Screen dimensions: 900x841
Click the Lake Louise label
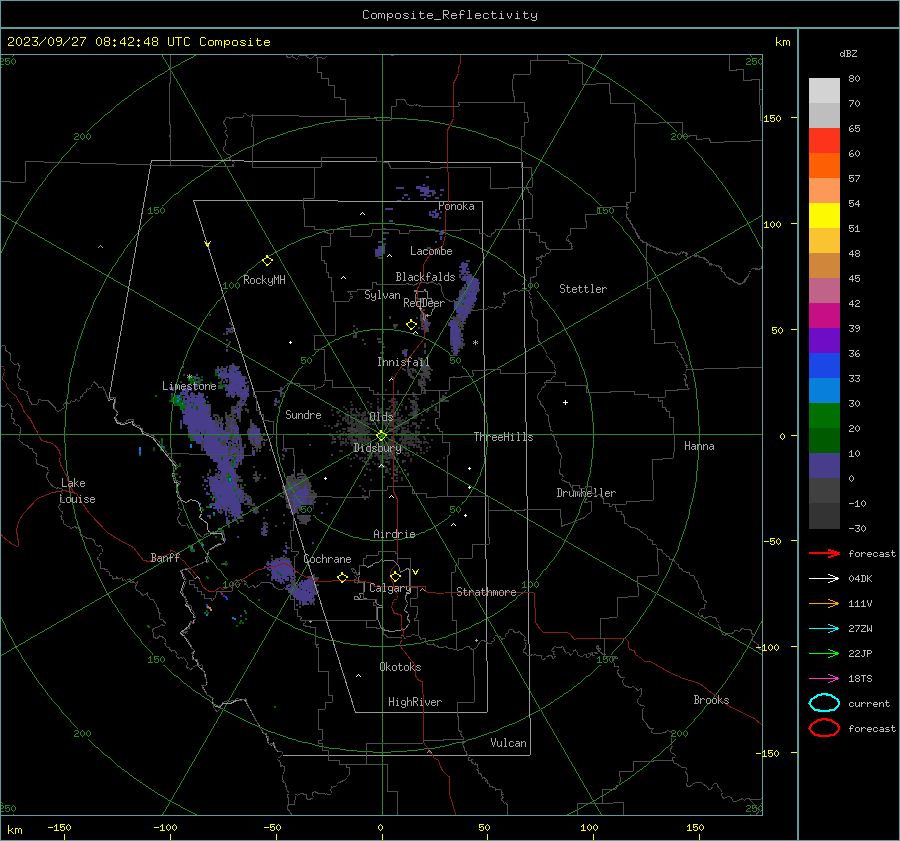(78, 491)
